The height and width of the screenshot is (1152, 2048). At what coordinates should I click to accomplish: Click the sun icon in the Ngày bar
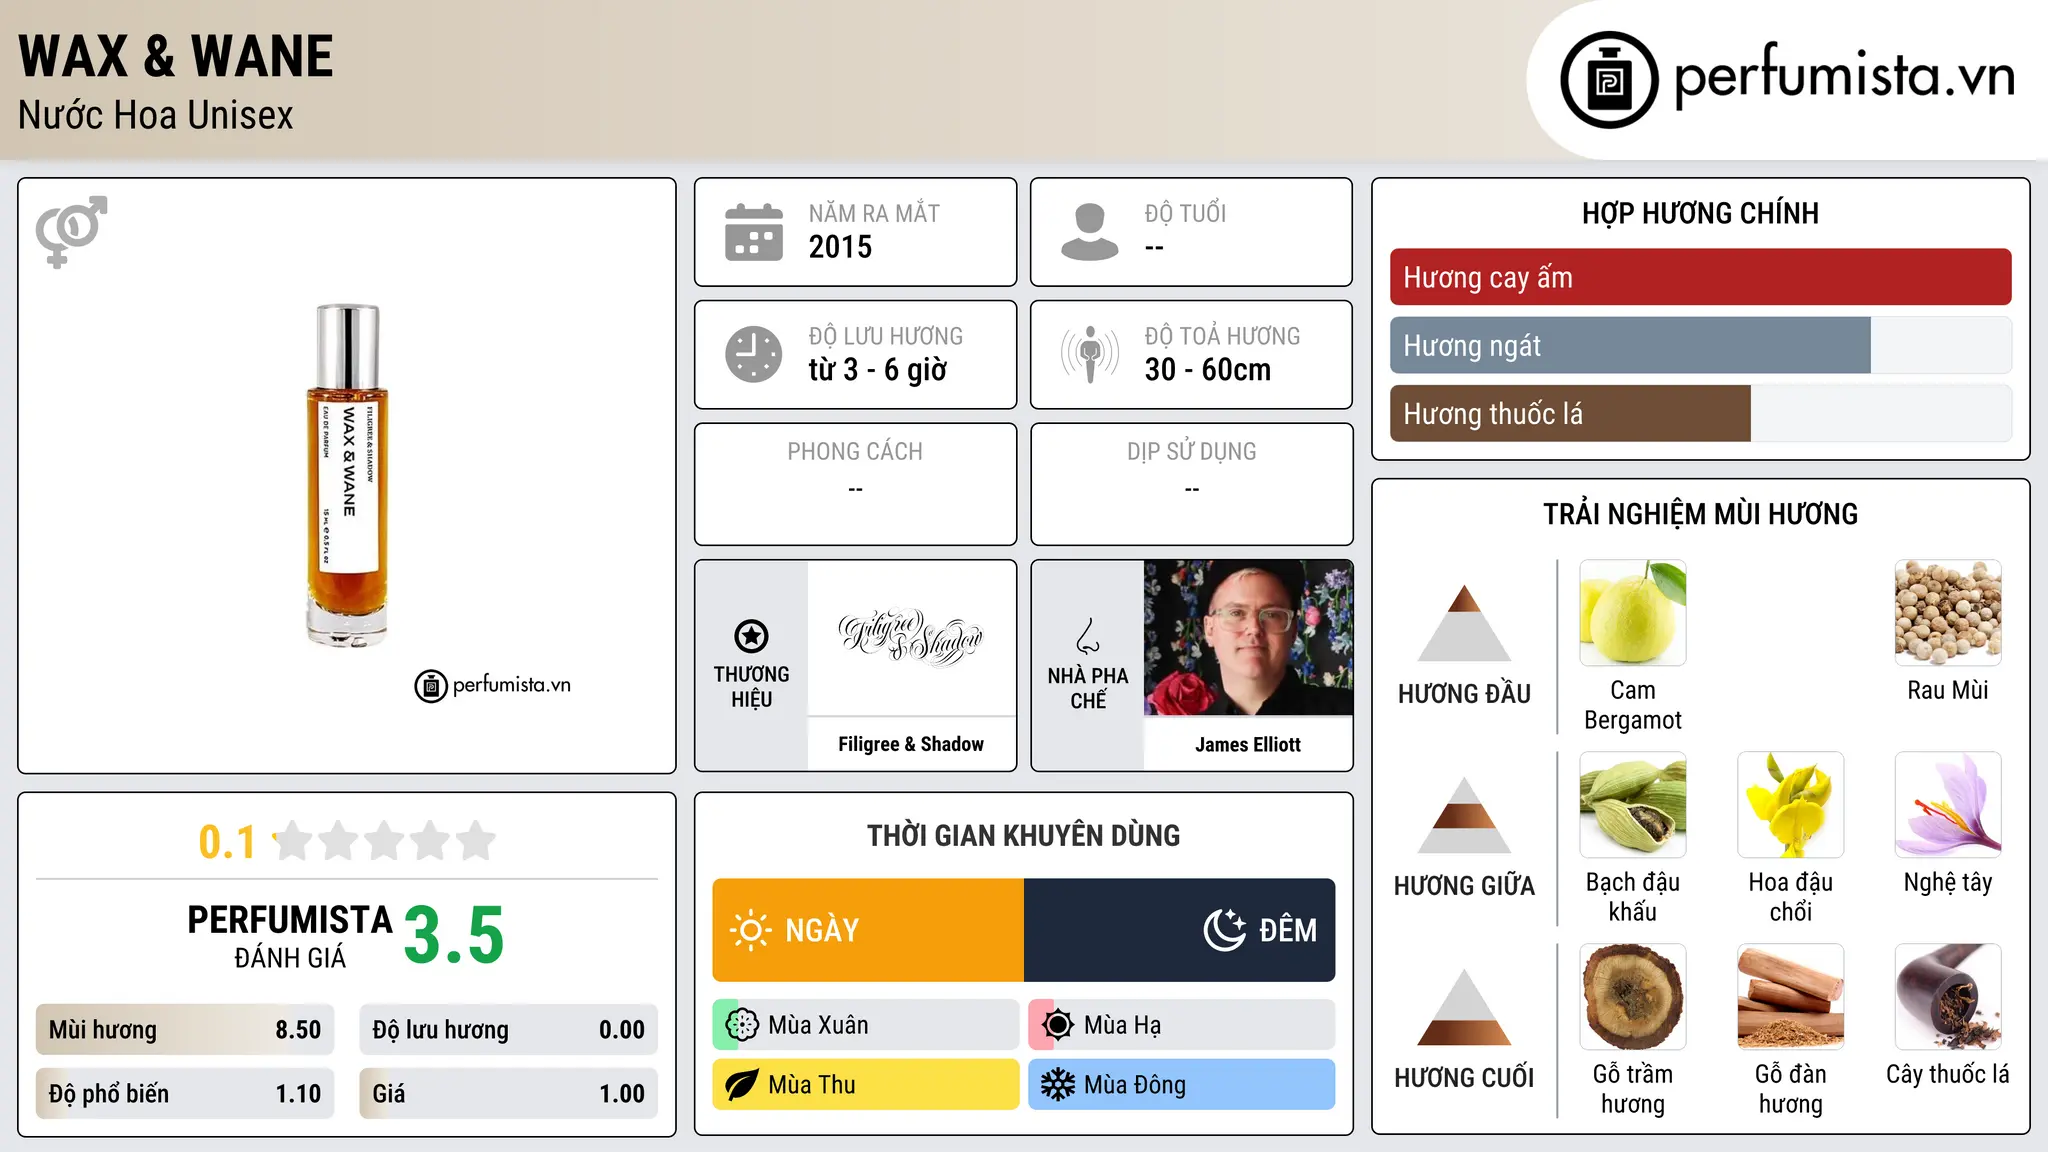pyautogui.click(x=750, y=930)
